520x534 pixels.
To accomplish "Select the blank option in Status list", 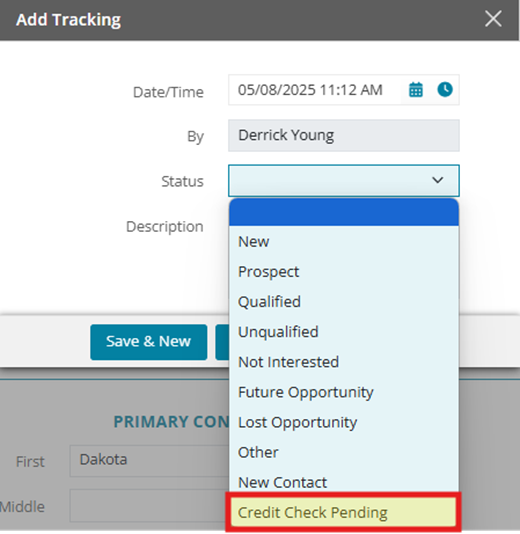I will [344, 212].
